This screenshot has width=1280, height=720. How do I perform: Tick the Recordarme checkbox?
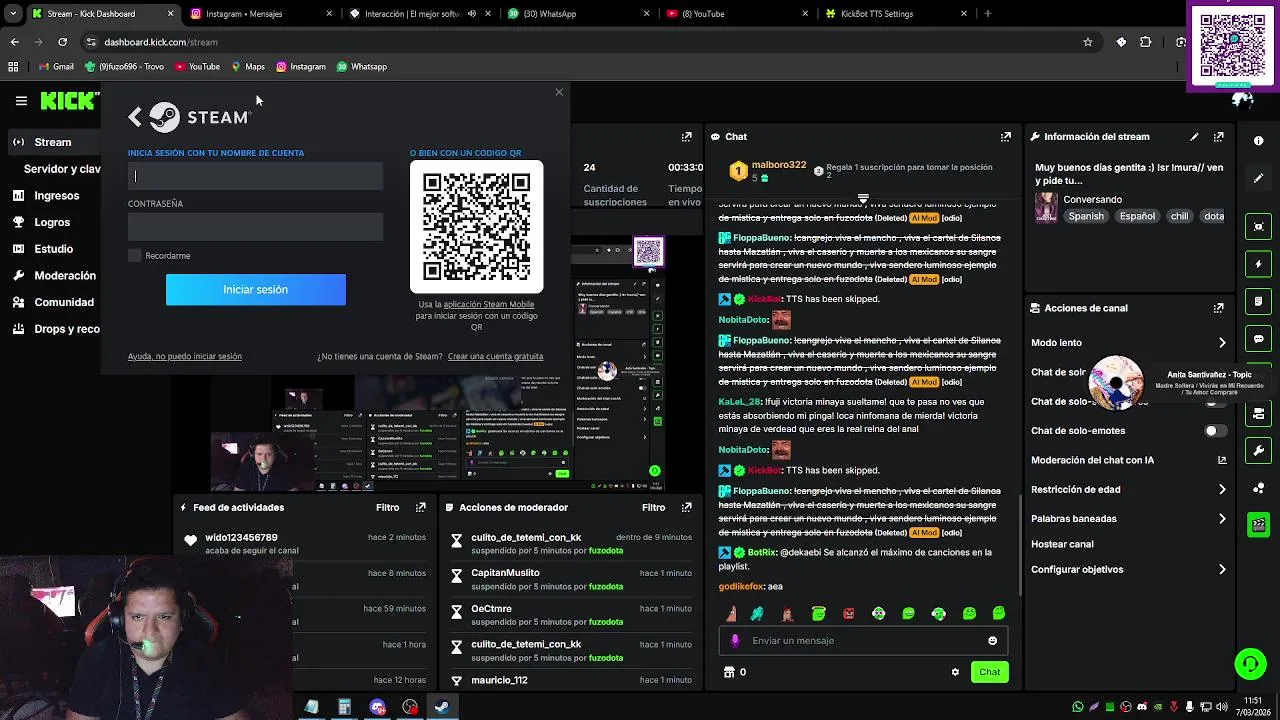(135, 256)
